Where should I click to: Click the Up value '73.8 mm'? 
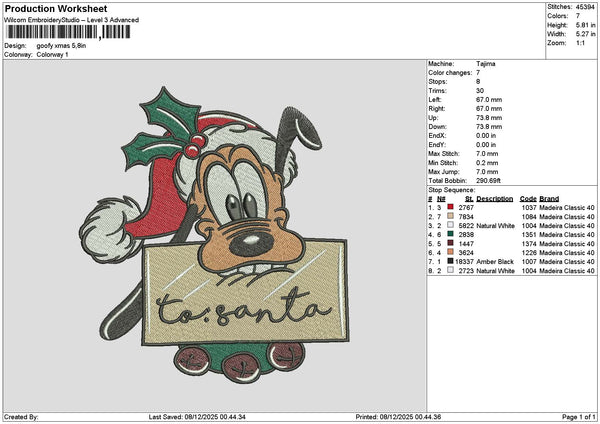click(489, 117)
